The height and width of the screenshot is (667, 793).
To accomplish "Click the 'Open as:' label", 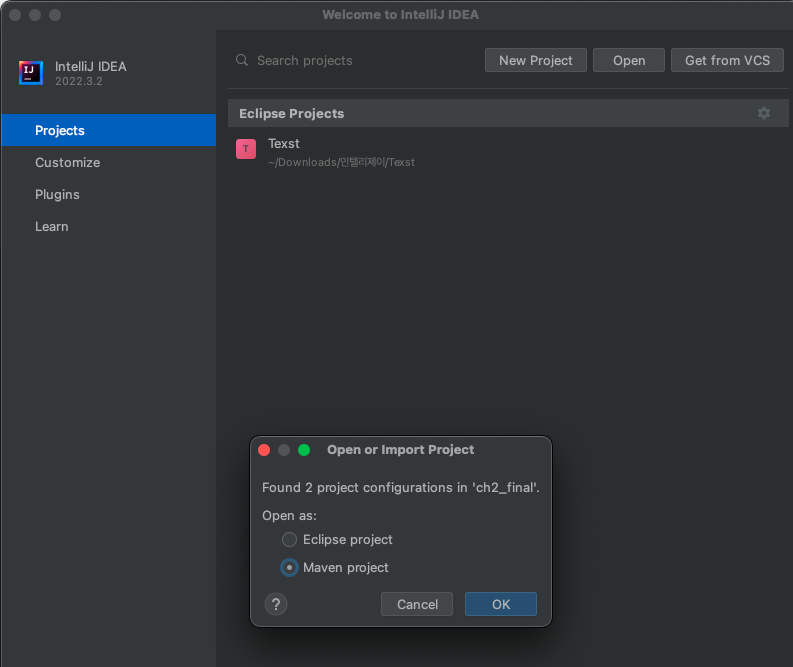I will [289, 516].
